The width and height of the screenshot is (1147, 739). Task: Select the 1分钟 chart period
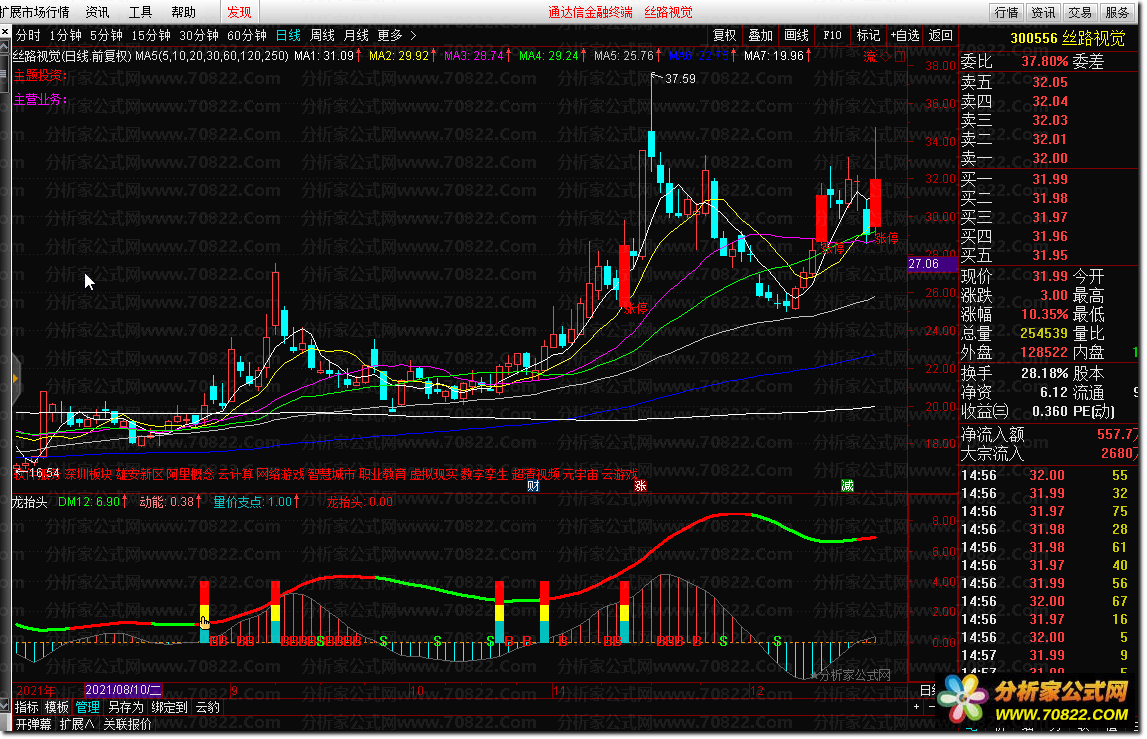[66, 35]
